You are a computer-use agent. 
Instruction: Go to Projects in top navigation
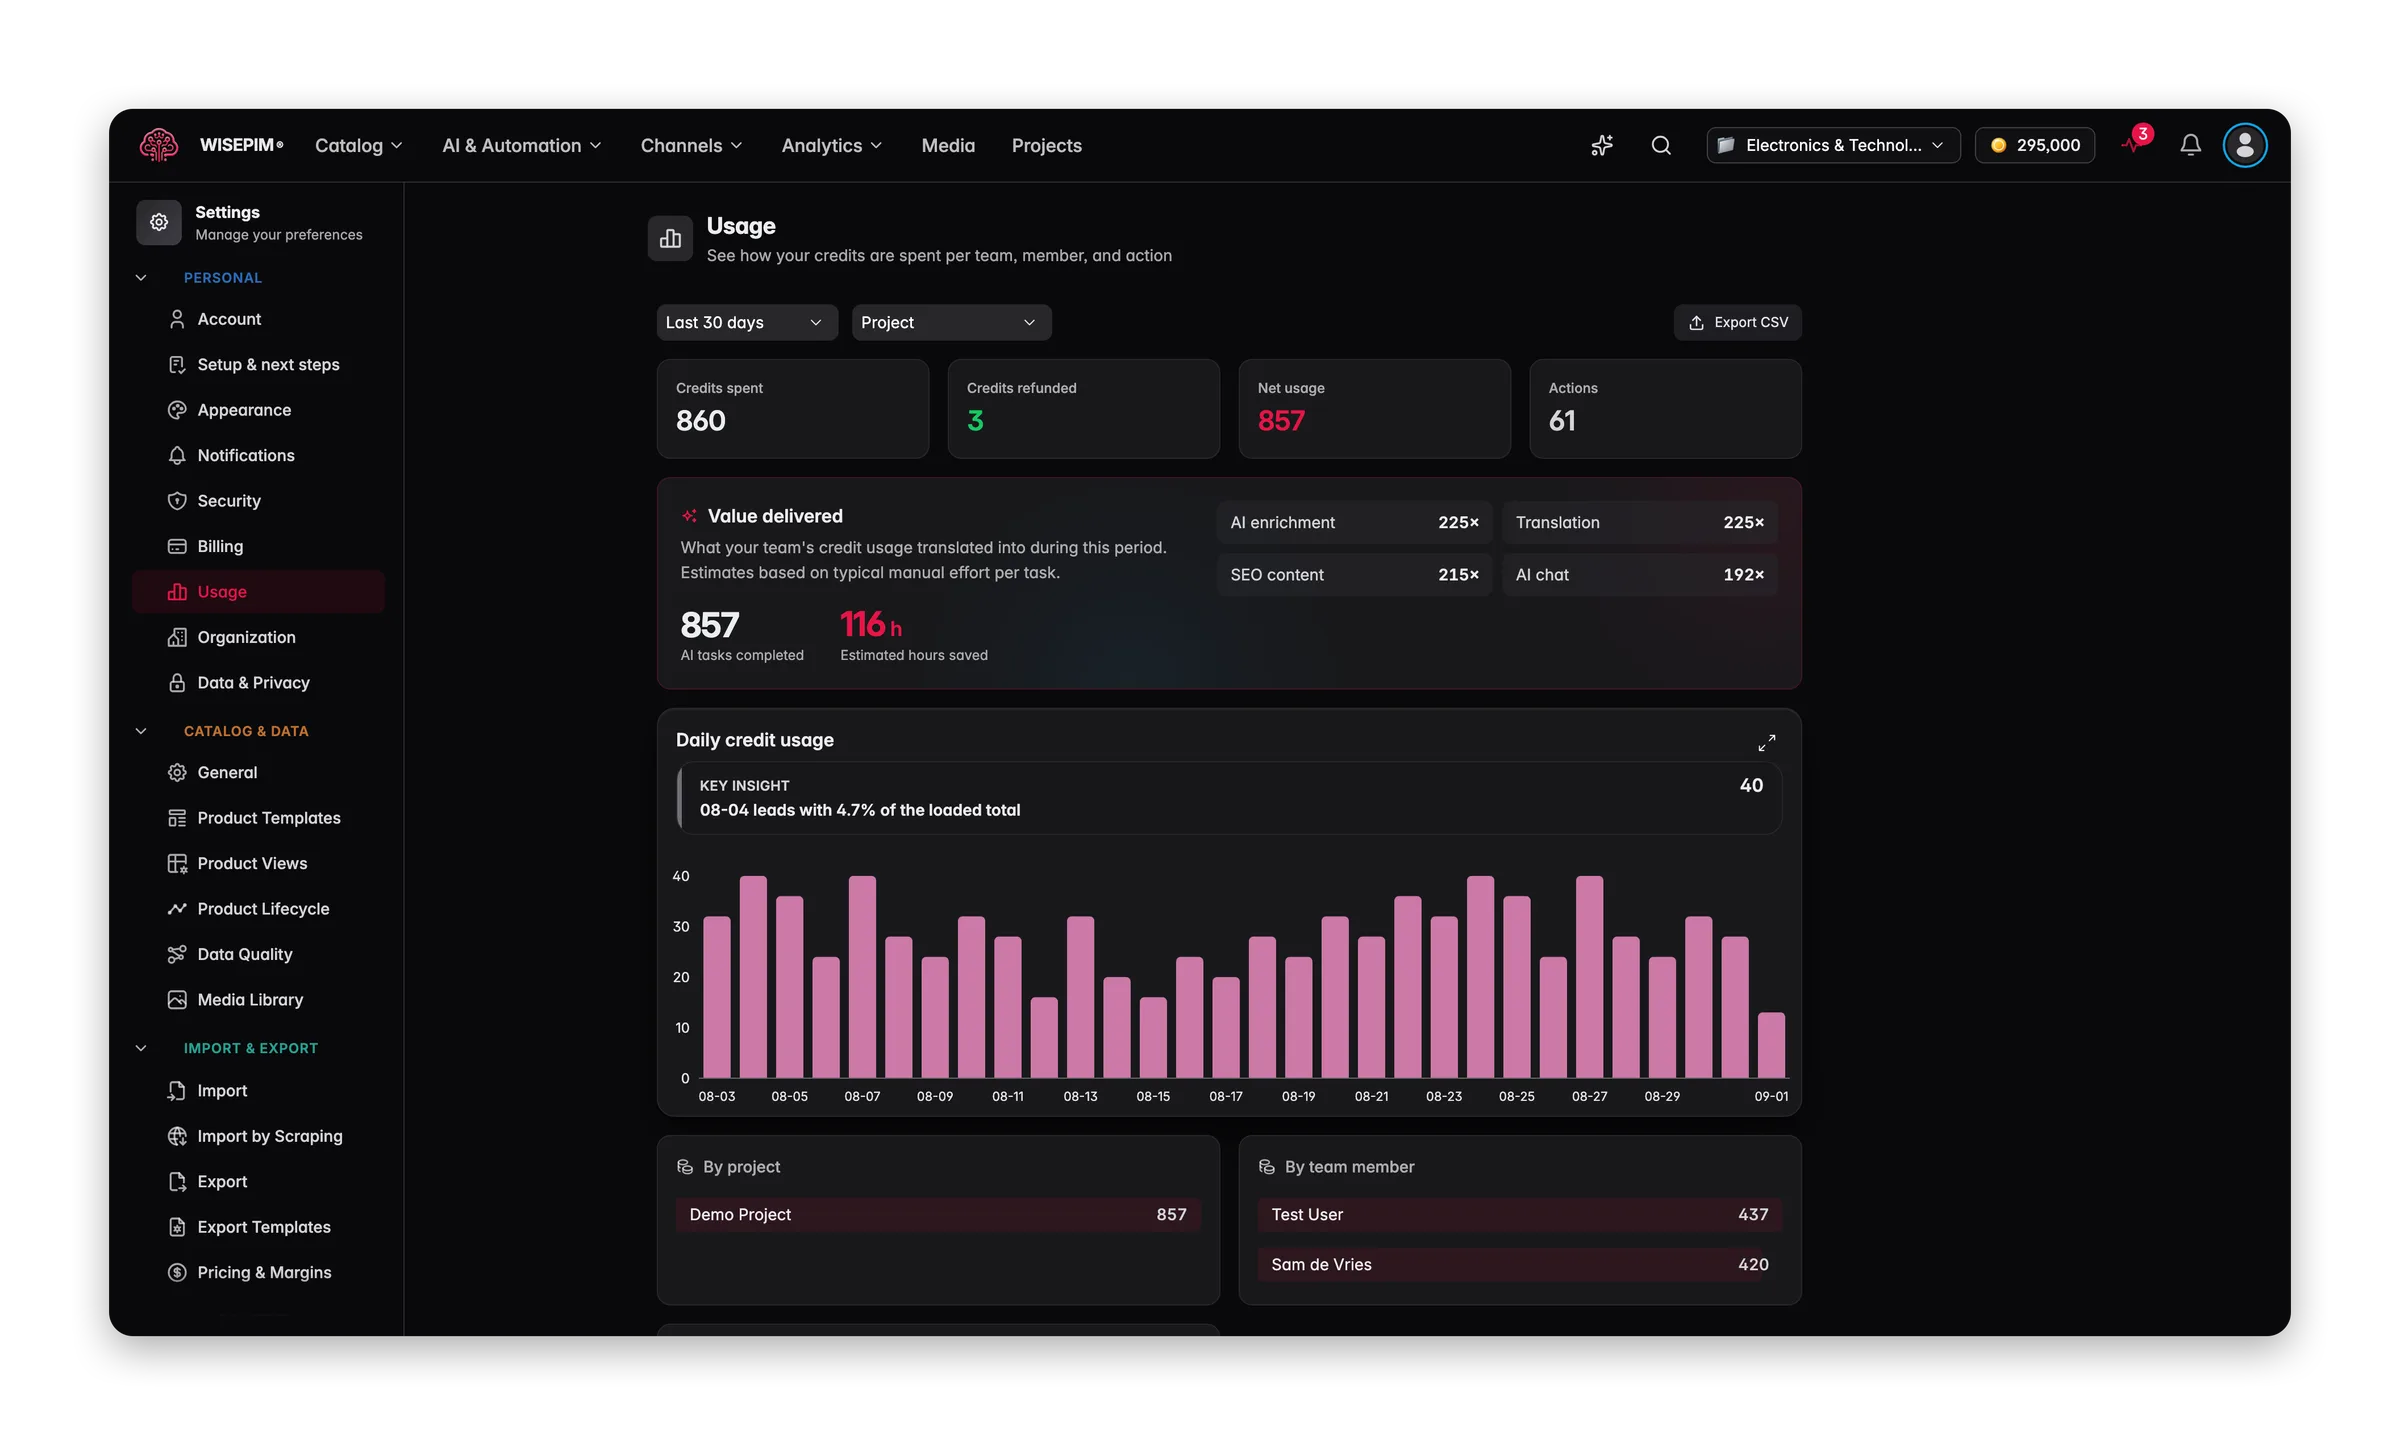tap(1046, 145)
